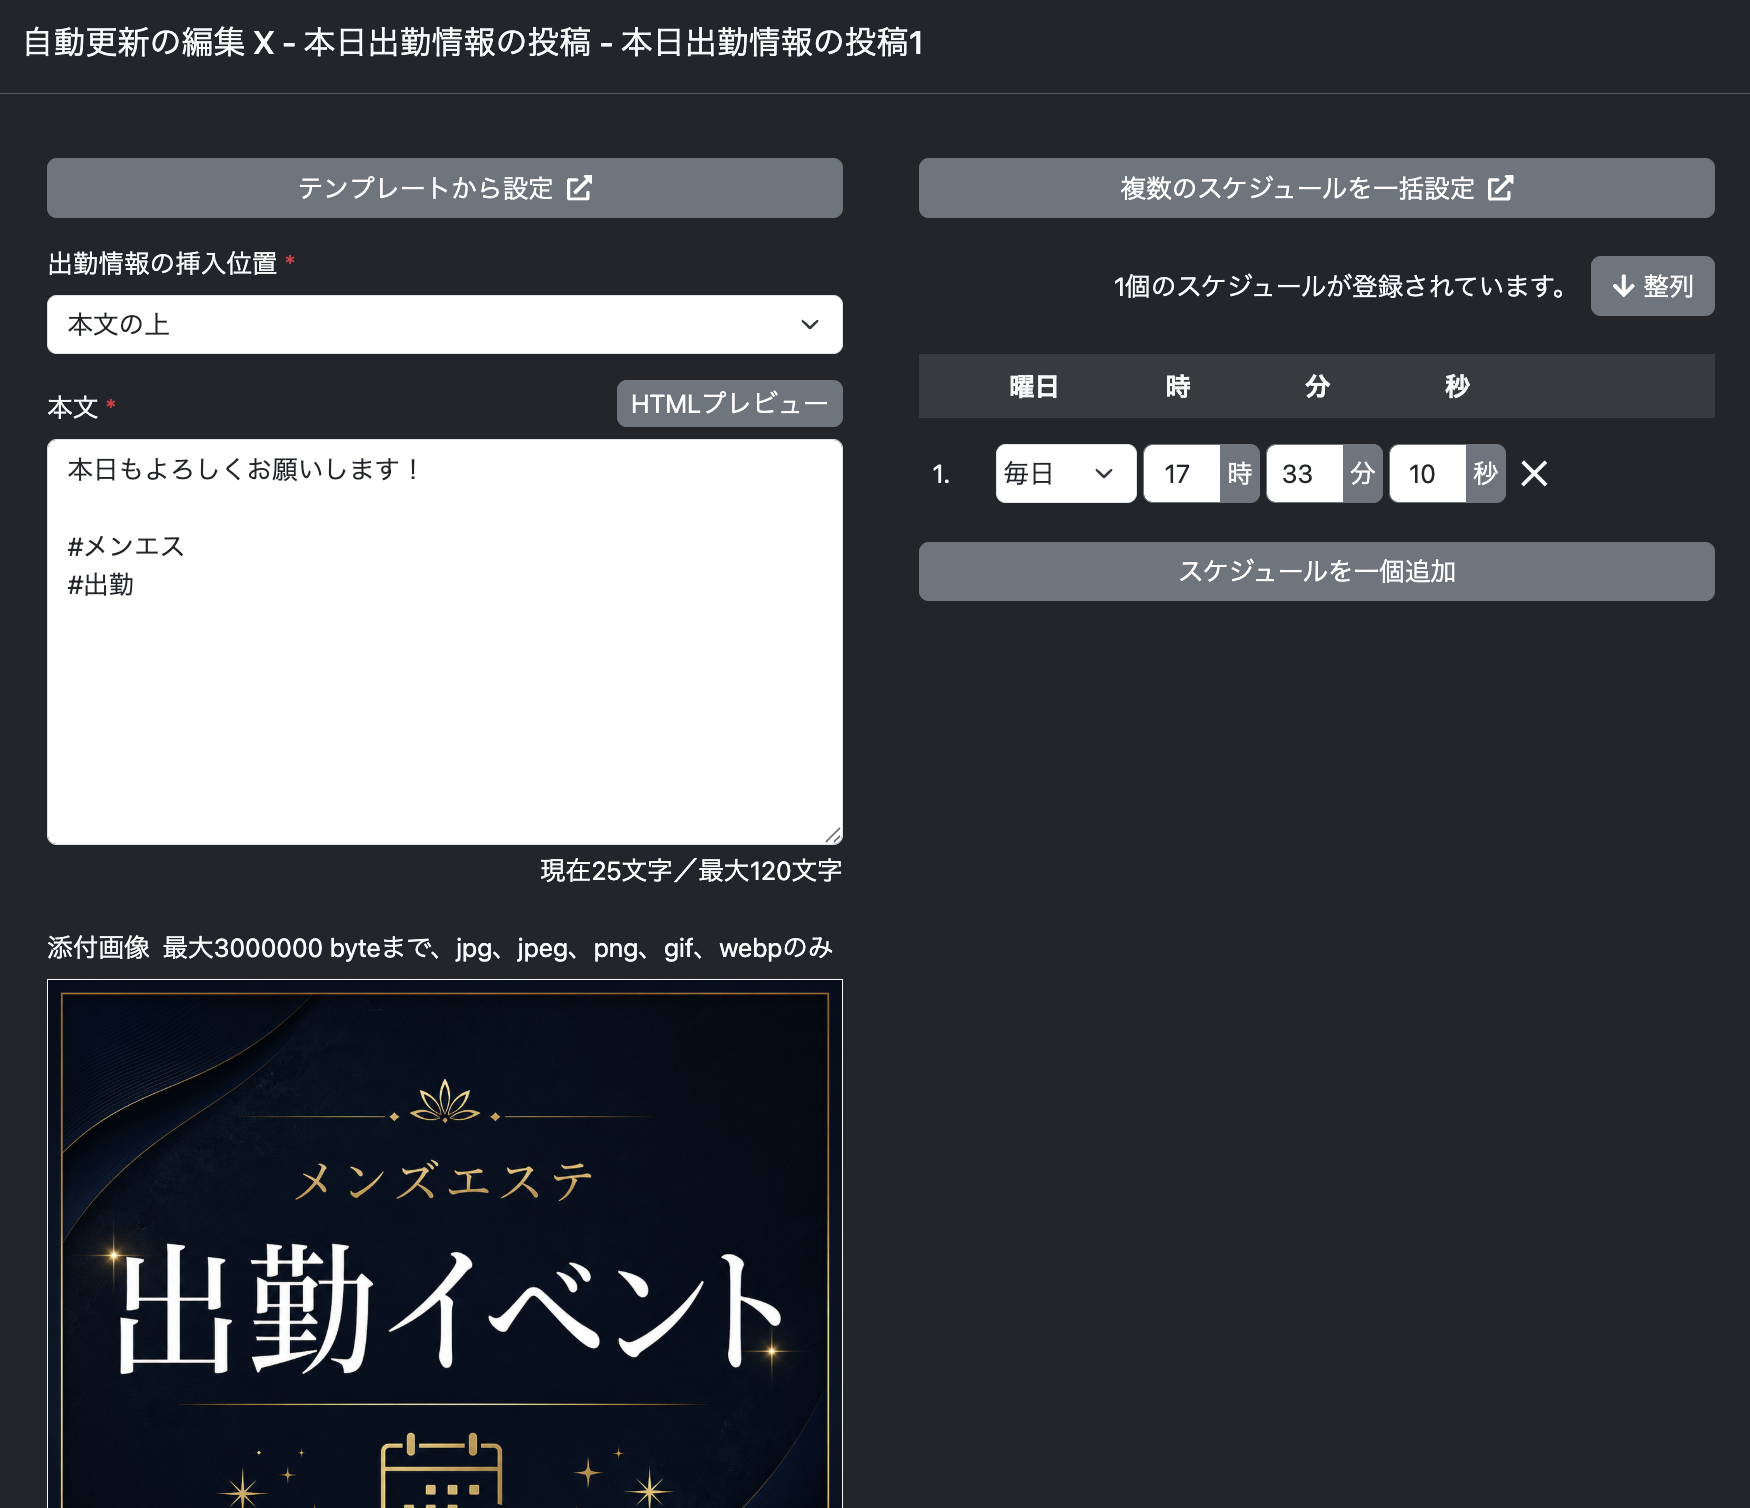Click the 分 column header
1750x1508 pixels.
coord(1317,386)
